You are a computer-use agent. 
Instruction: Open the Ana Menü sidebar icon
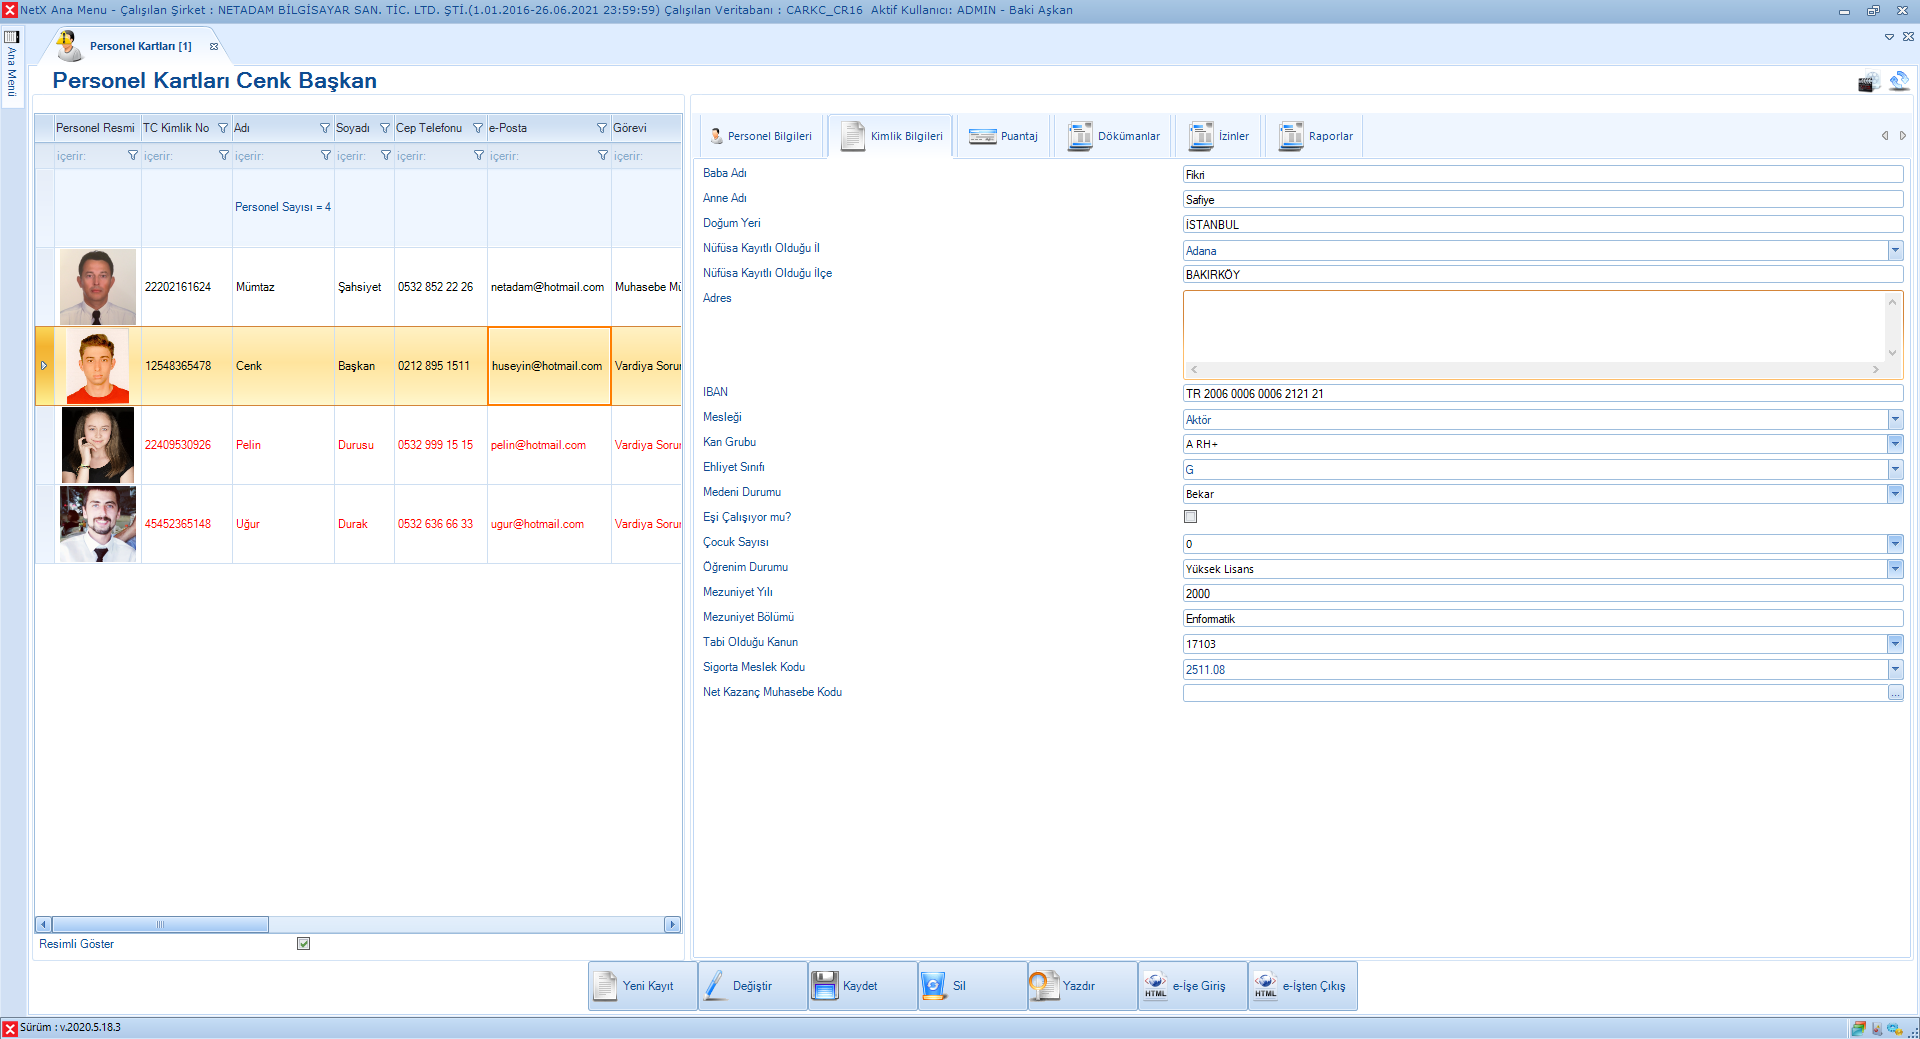tap(12, 37)
